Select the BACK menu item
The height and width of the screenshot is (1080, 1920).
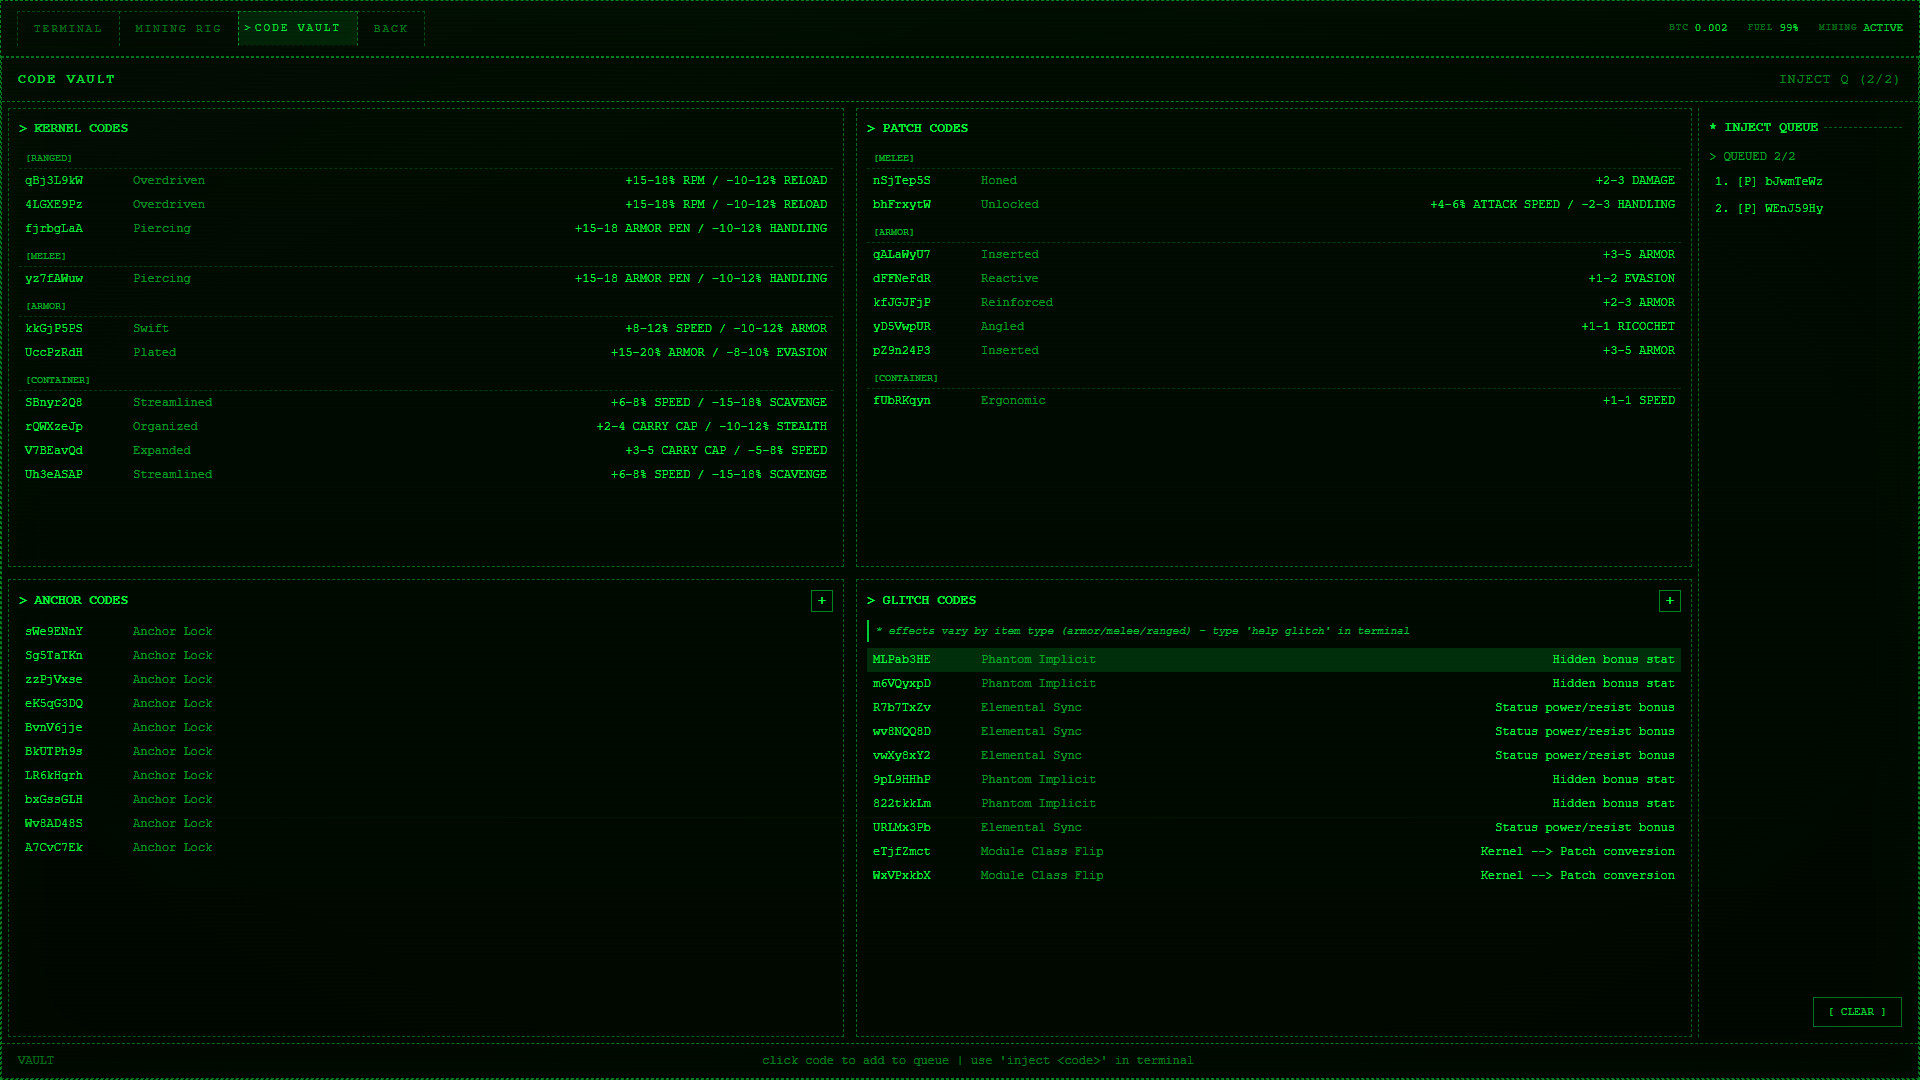tap(390, 28)
